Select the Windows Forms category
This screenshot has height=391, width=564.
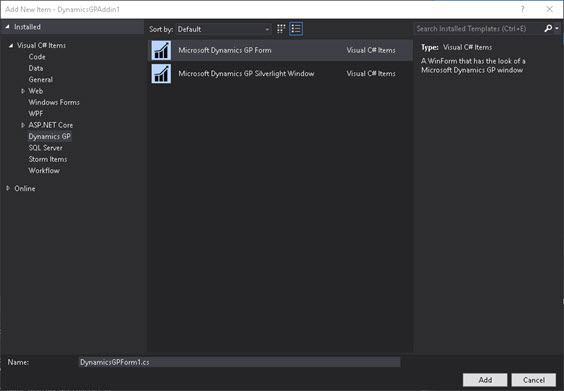pyautogui.click(x=54, y=103)
